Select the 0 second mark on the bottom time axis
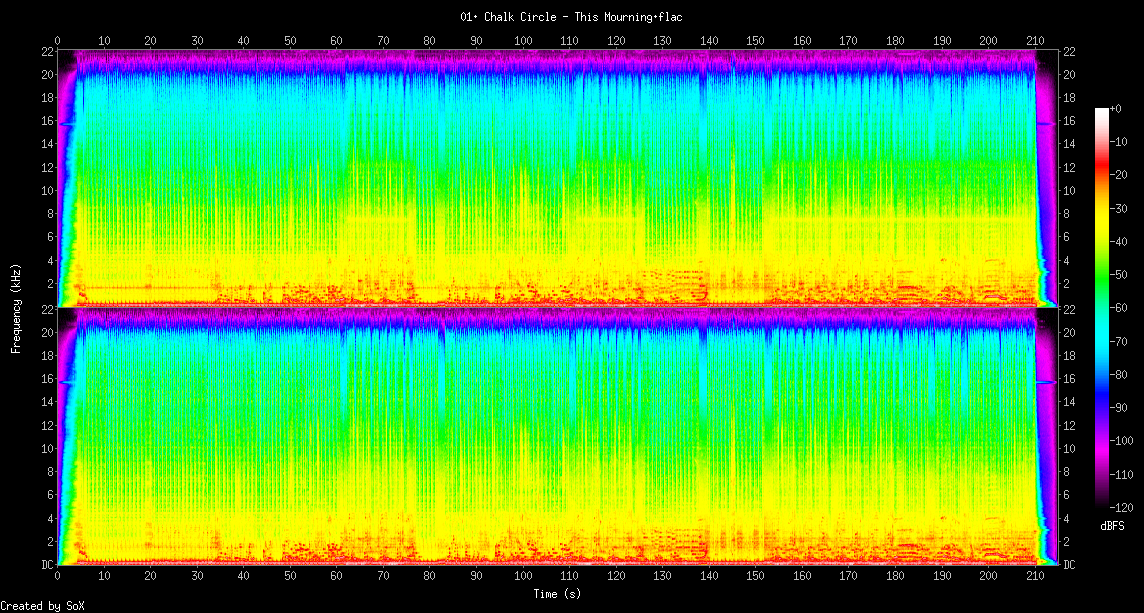This screenshot has height=613, width=1144. point(57,577)
